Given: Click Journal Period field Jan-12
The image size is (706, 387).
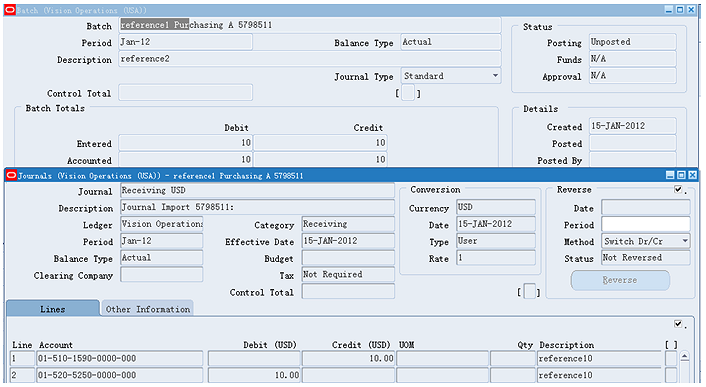Looking at the screenshot, I should (162, 241).
